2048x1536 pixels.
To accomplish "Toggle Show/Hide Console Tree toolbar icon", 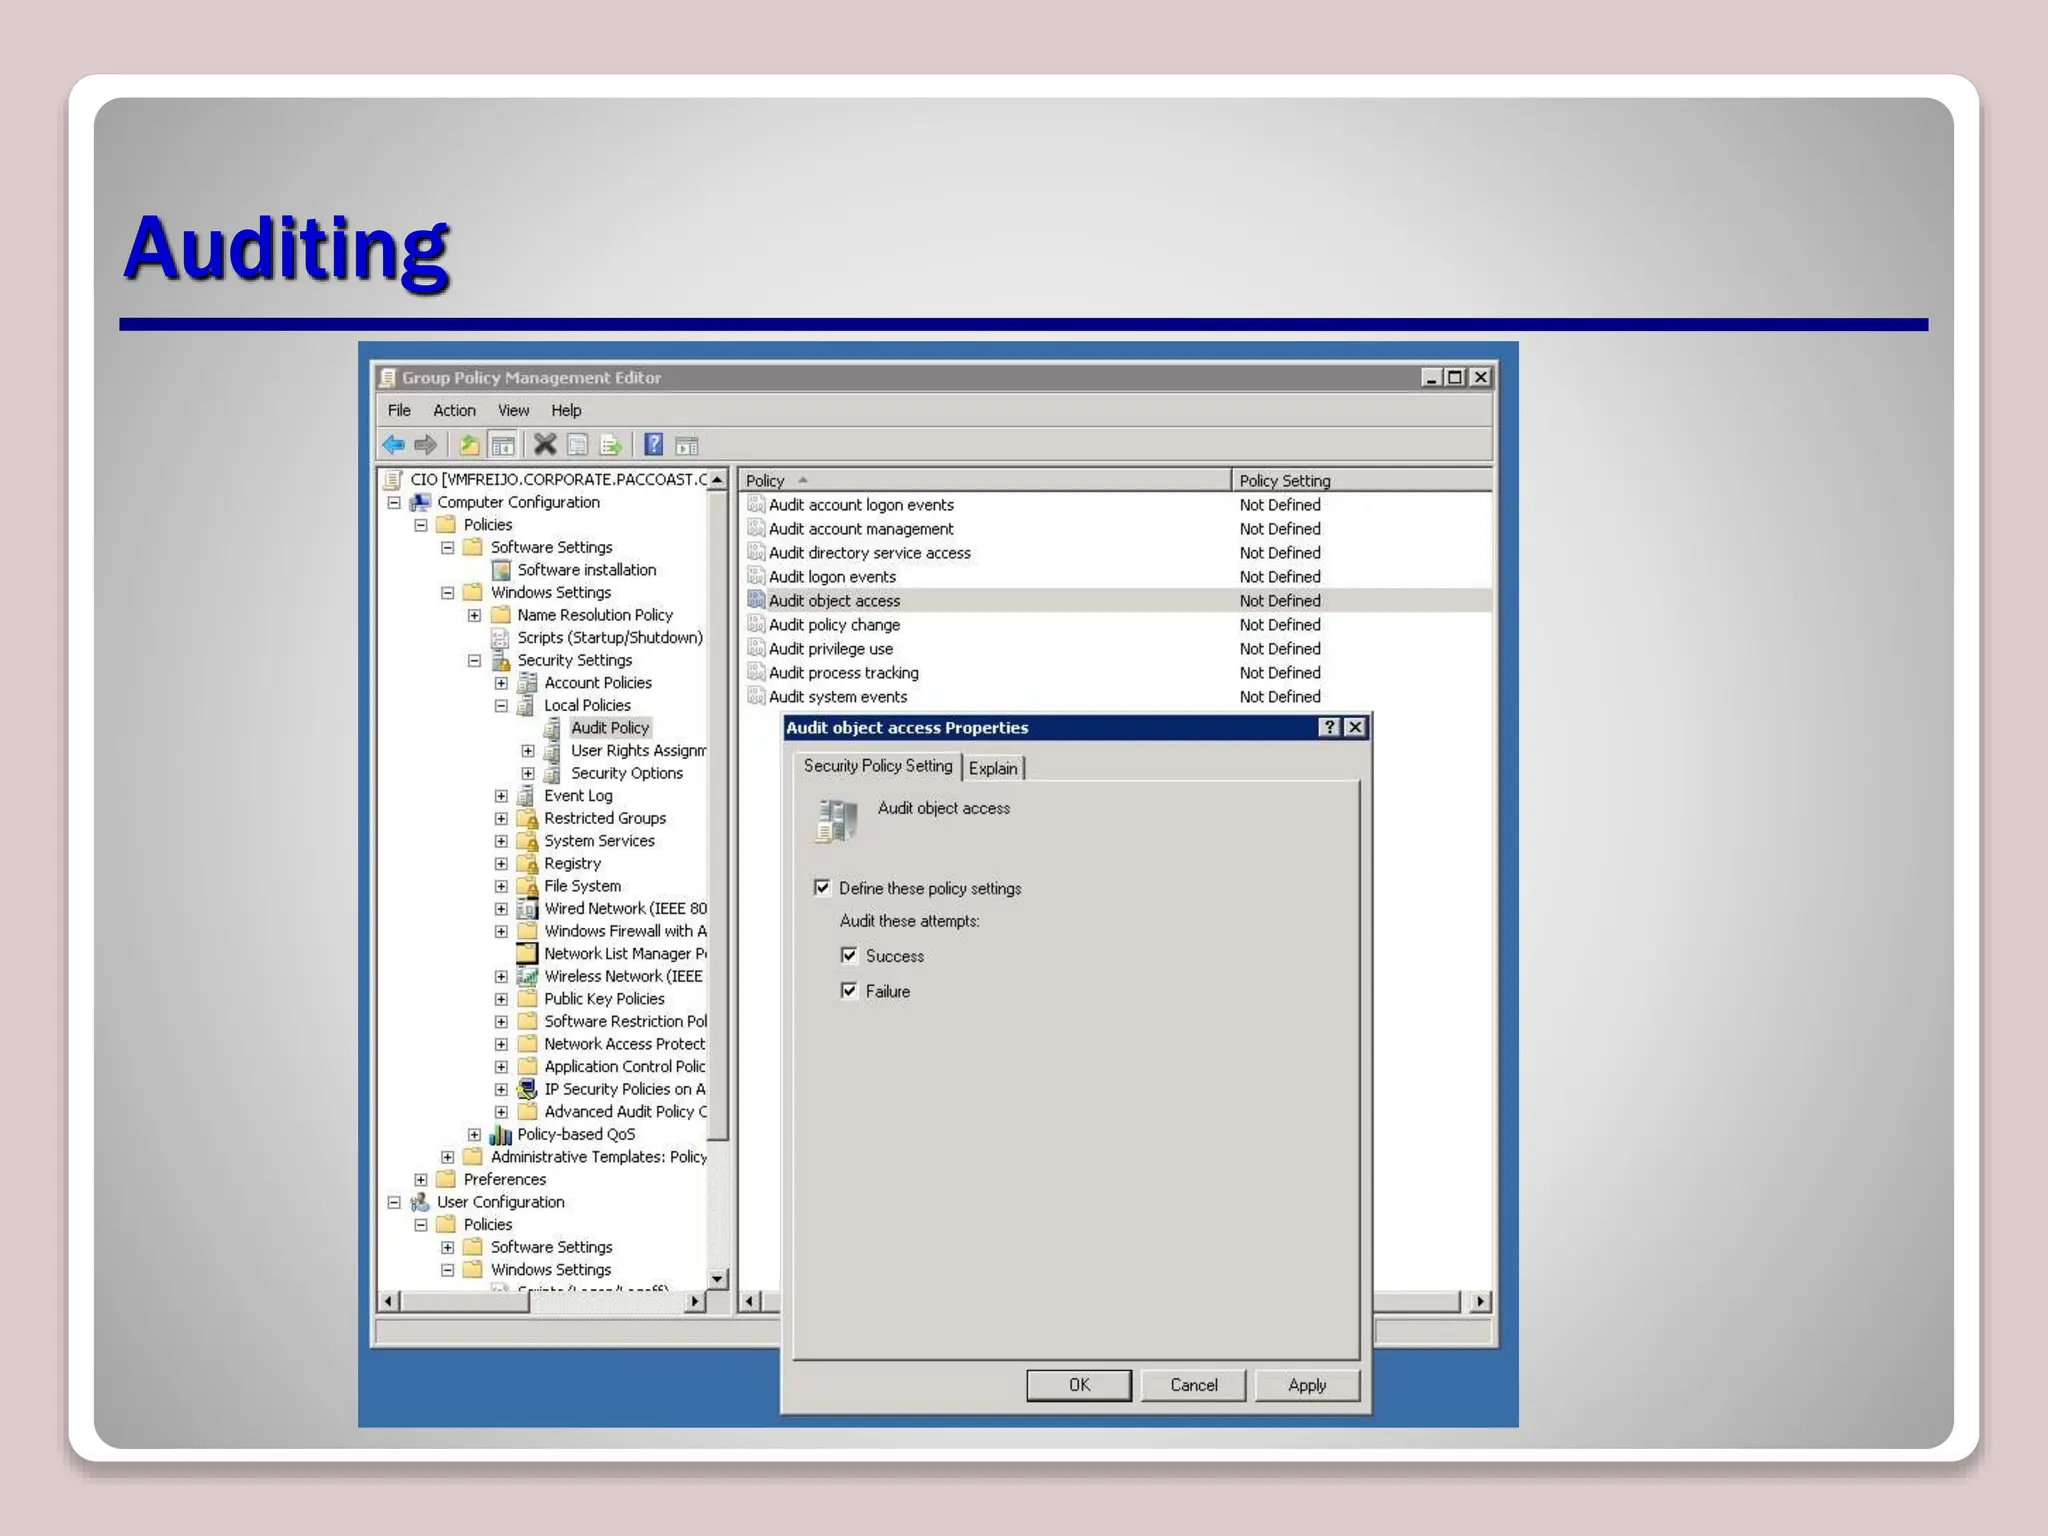I will click(x=503, y=445).
